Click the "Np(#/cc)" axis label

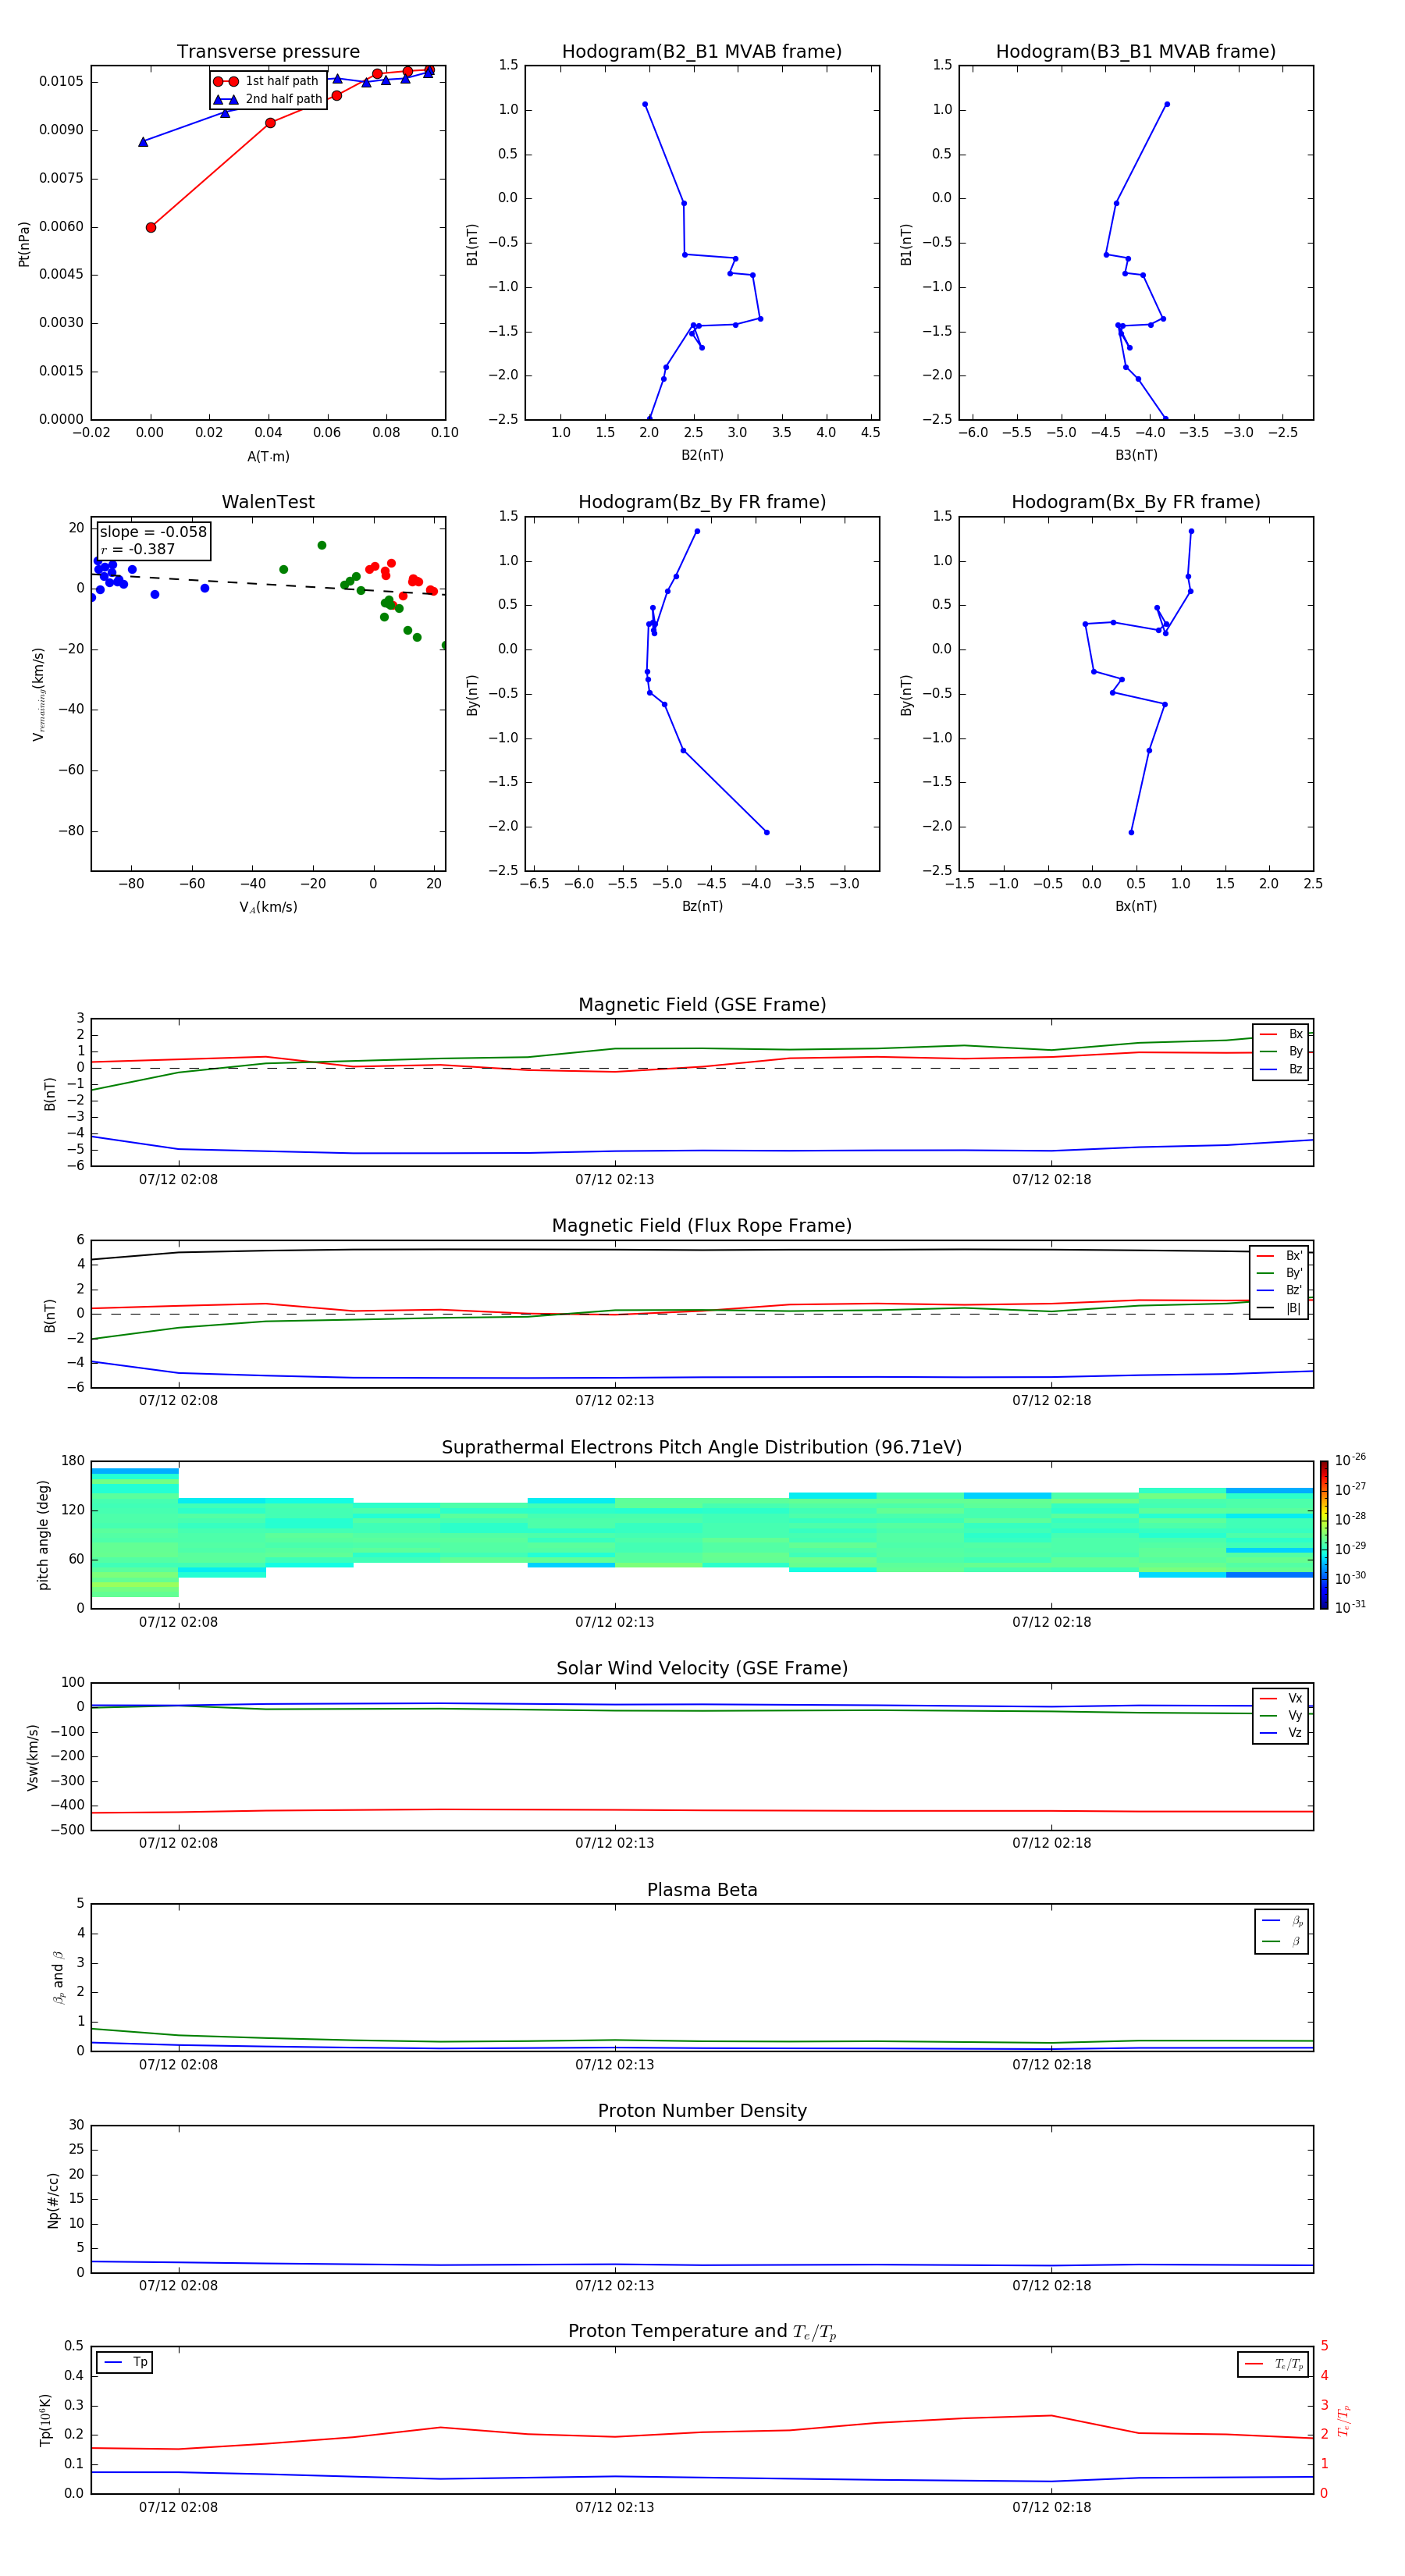pos(53,2200)
